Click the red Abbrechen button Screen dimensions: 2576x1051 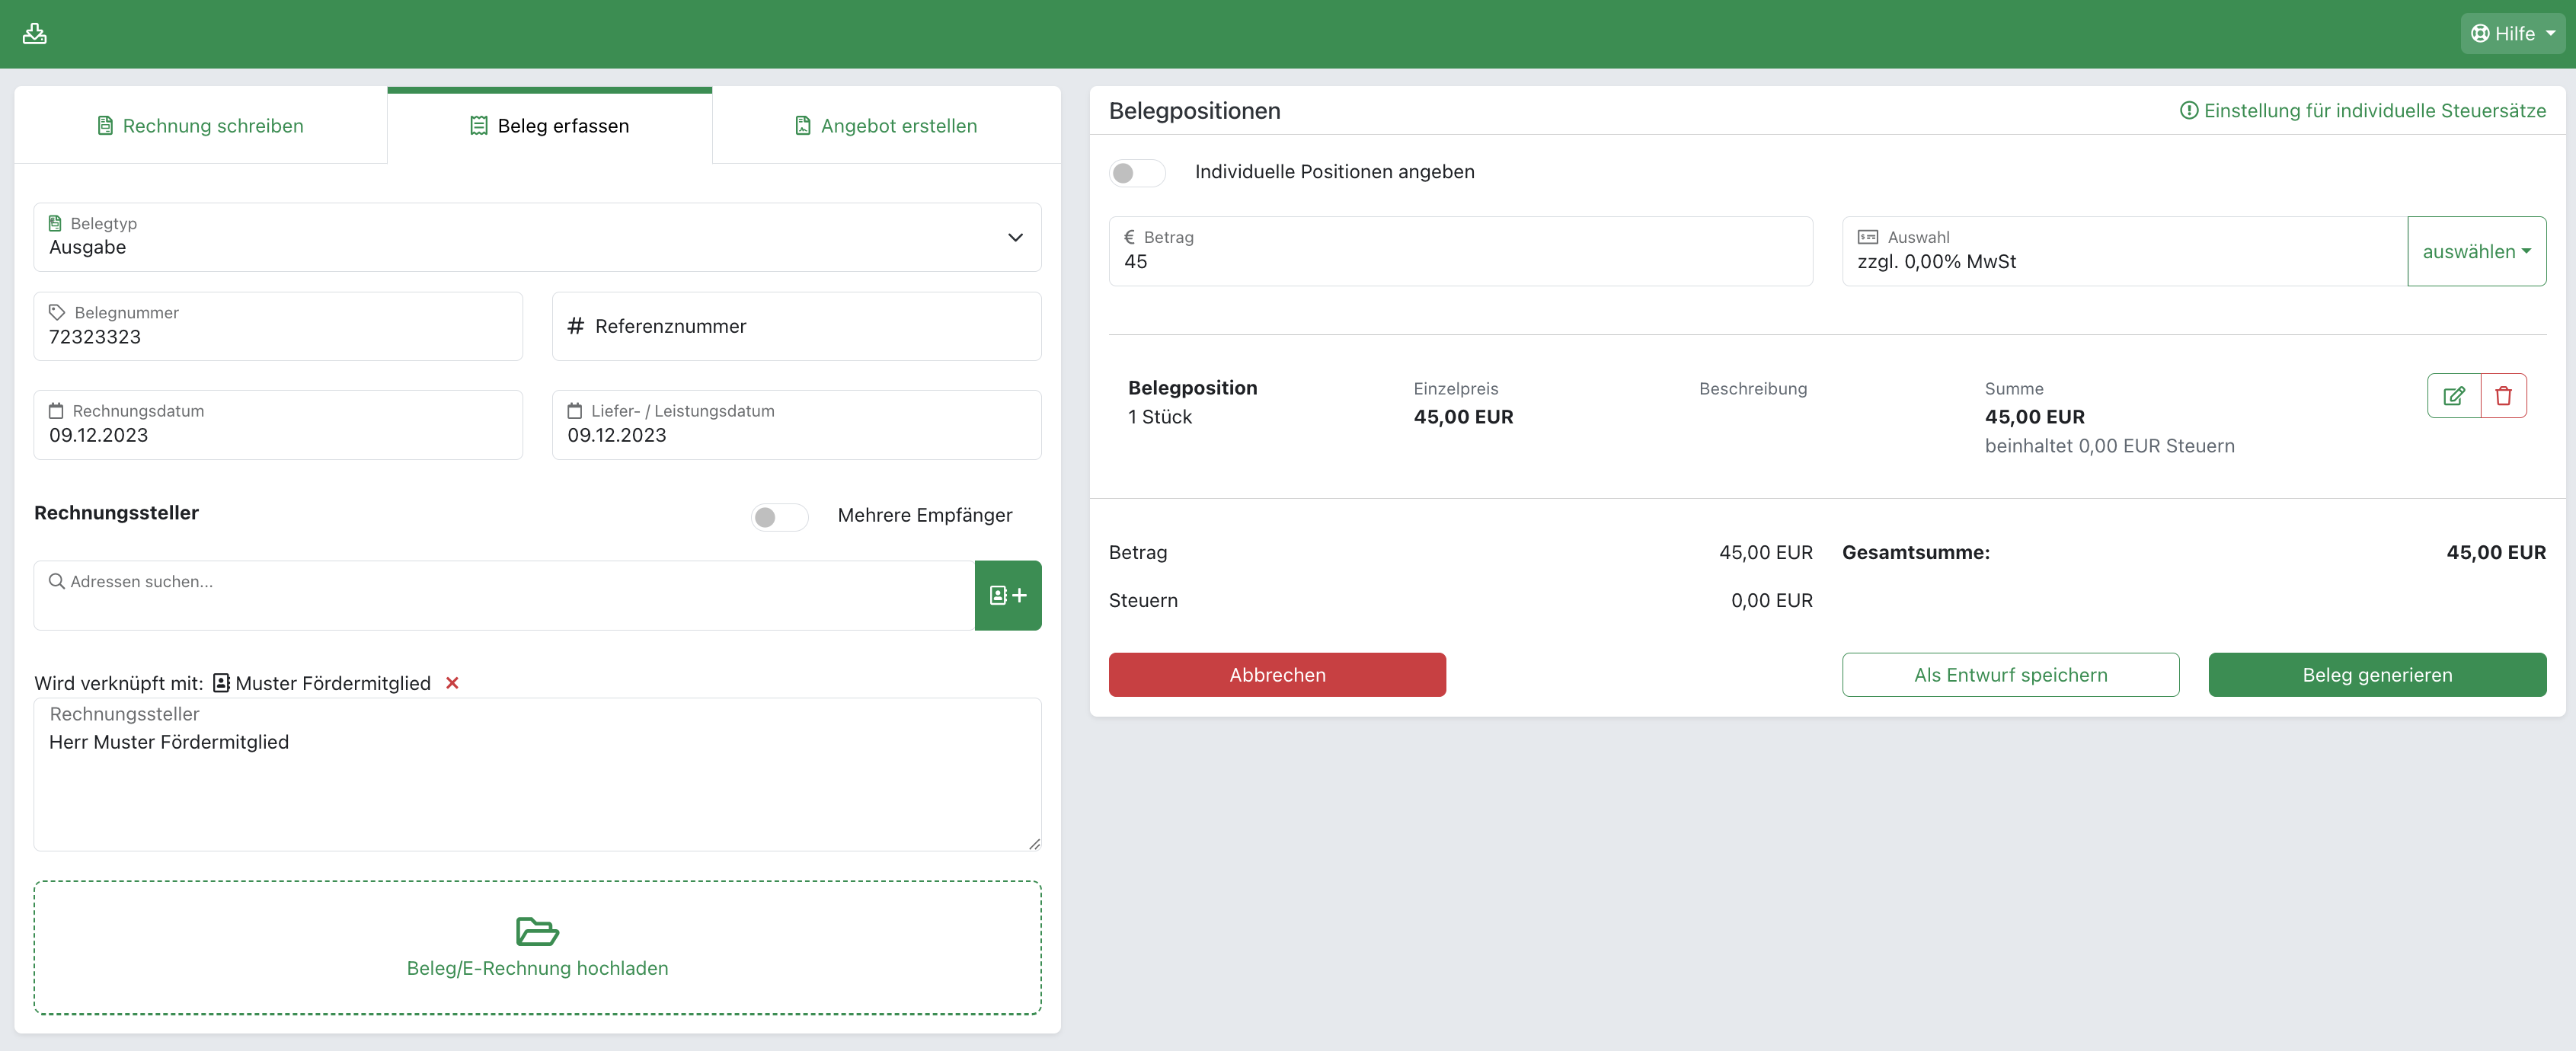coord(1277,675)
